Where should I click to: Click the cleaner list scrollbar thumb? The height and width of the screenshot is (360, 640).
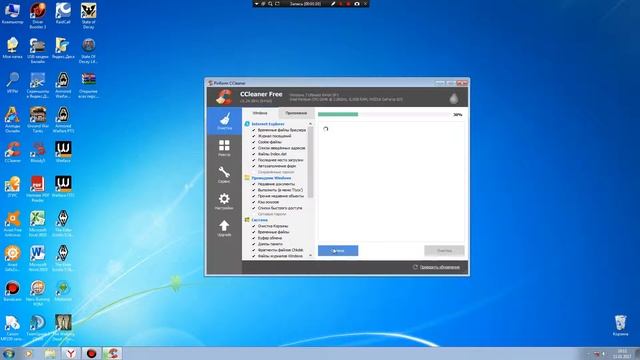pyautogui.click(x=311, y=162)
